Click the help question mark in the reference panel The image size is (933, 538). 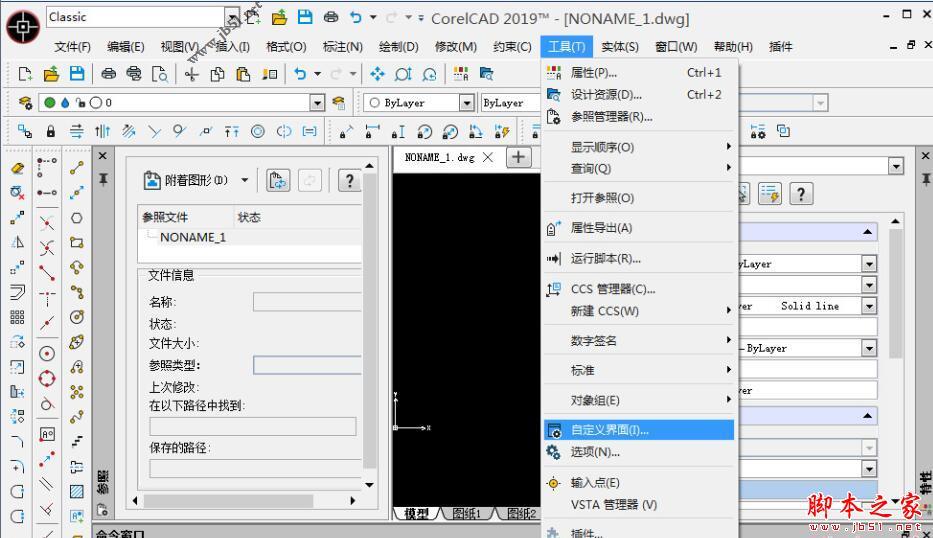pos(349,180)
